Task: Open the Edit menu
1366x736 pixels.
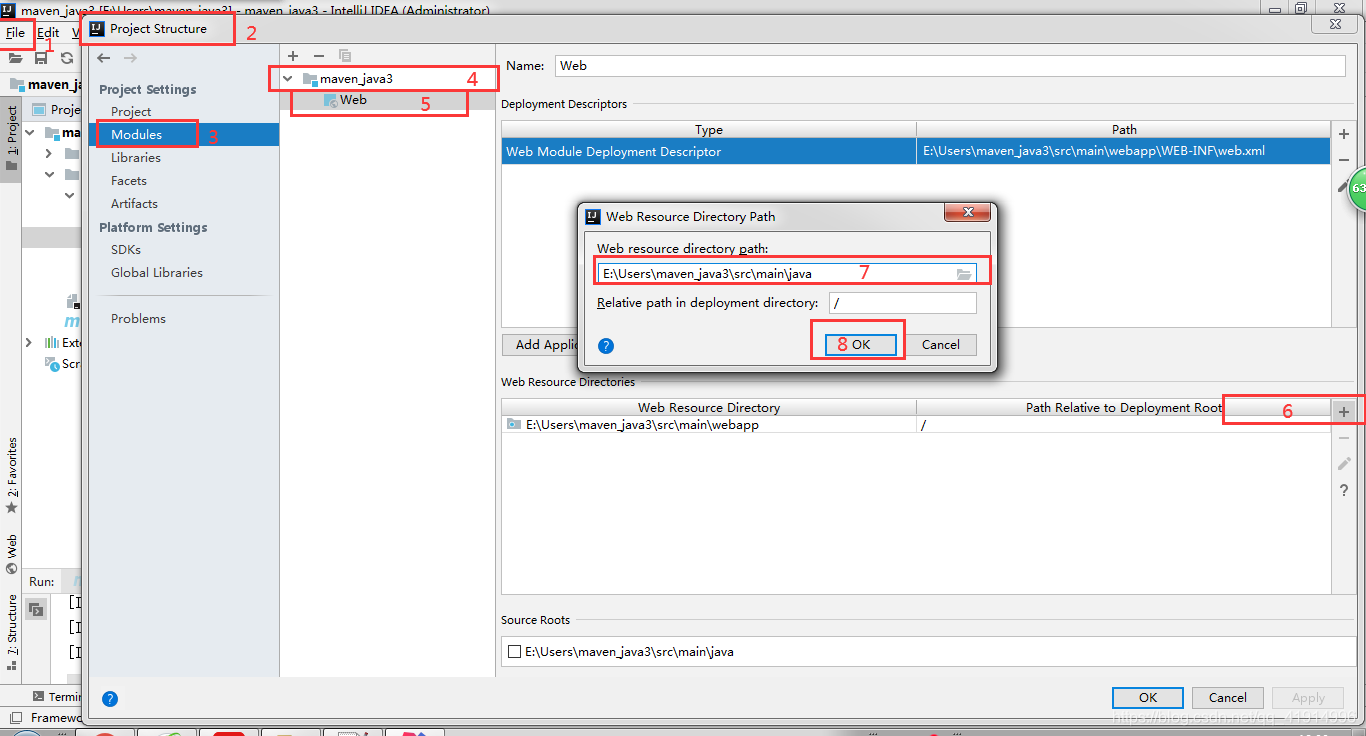Action: point(48,32)
